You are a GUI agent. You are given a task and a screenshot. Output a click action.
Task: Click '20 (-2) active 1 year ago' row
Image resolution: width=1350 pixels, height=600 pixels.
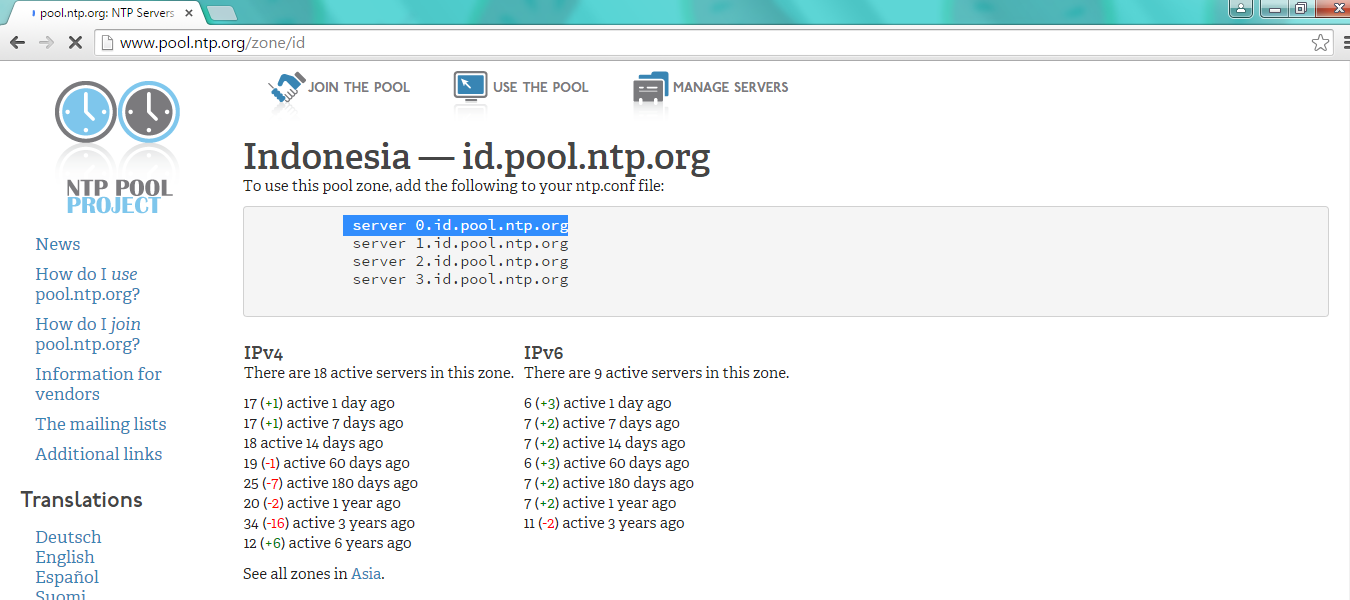322,503
